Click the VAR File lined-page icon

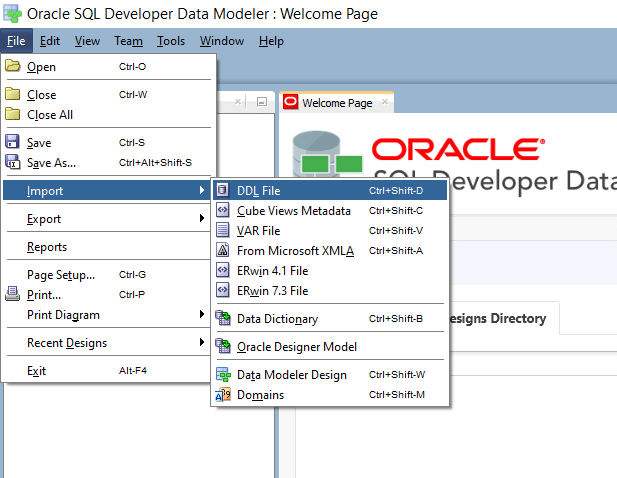[222, 230]
